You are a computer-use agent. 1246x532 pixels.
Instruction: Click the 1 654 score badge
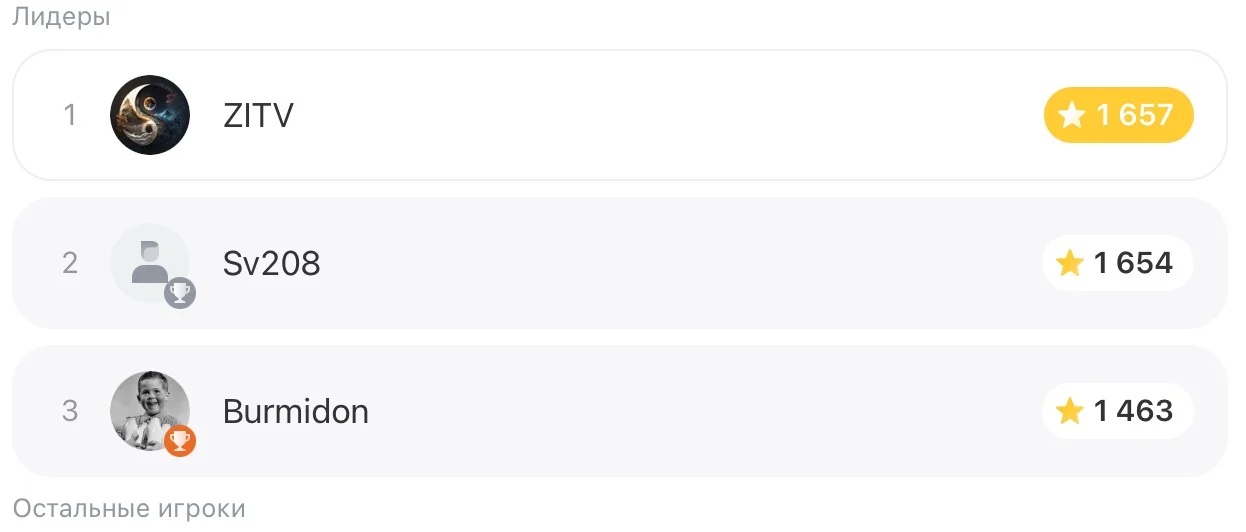(1118, 263)
